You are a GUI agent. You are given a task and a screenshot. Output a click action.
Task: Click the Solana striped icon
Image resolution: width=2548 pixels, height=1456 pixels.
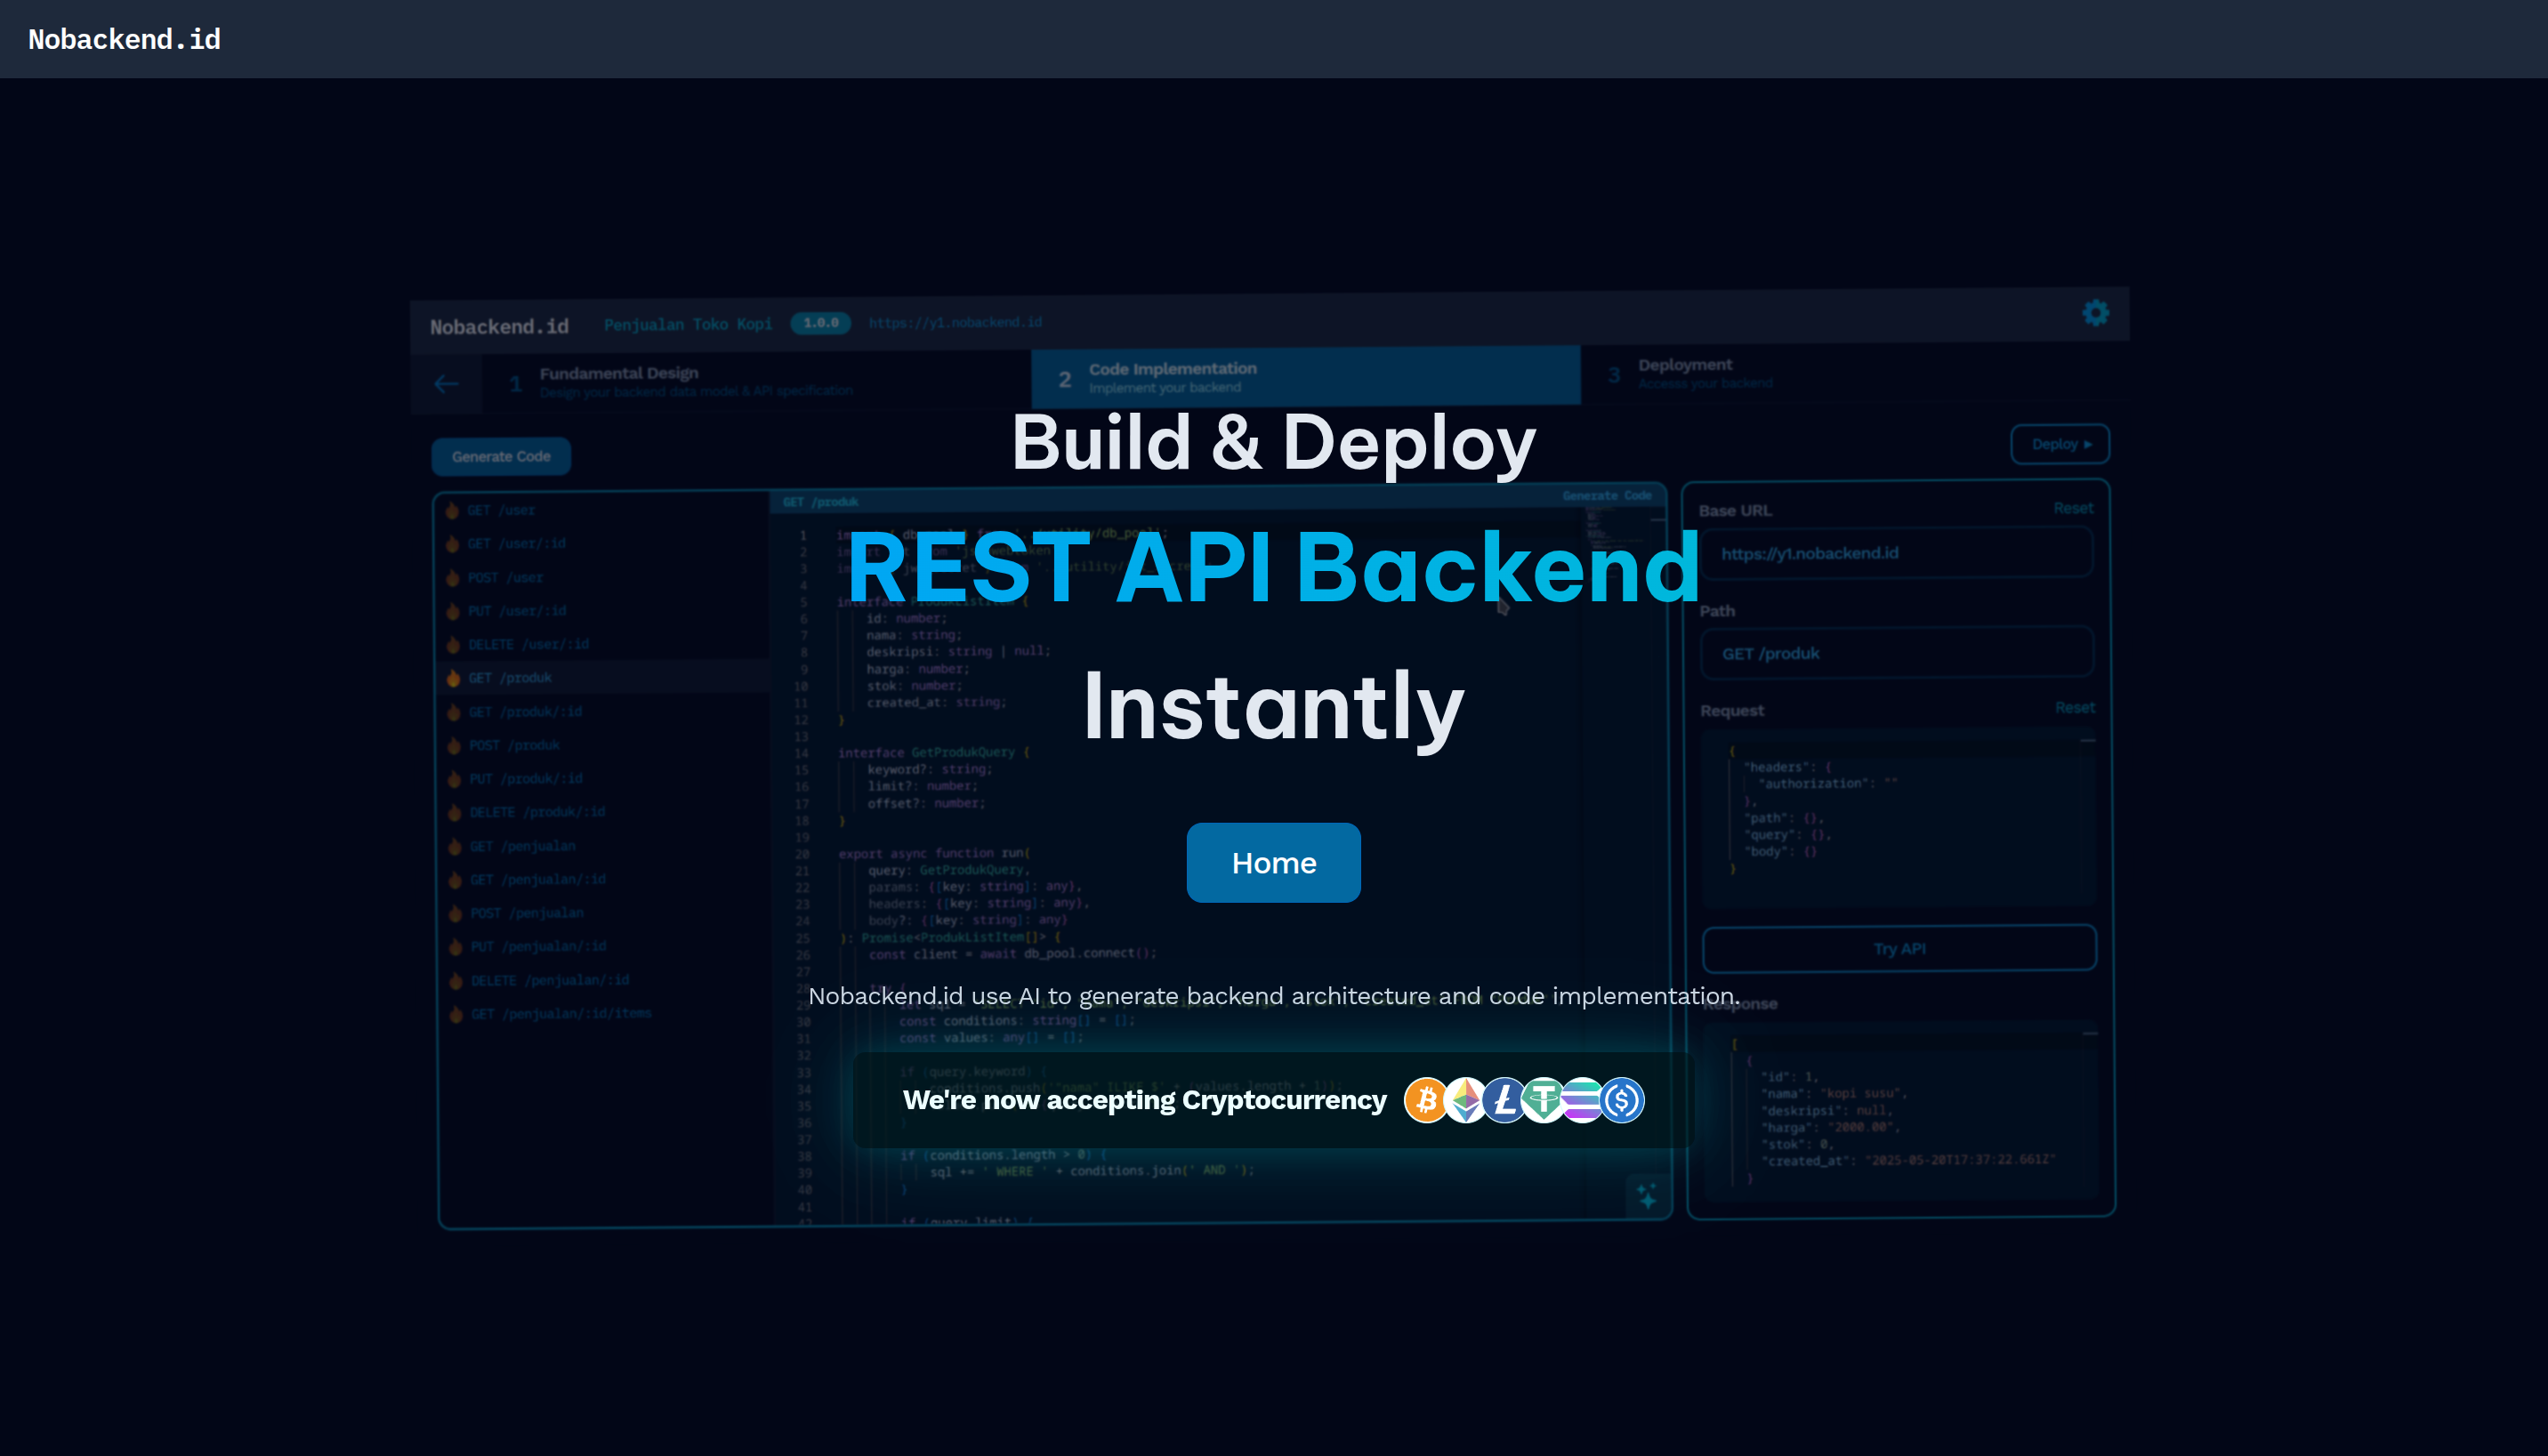(x=1582, y=1100)
